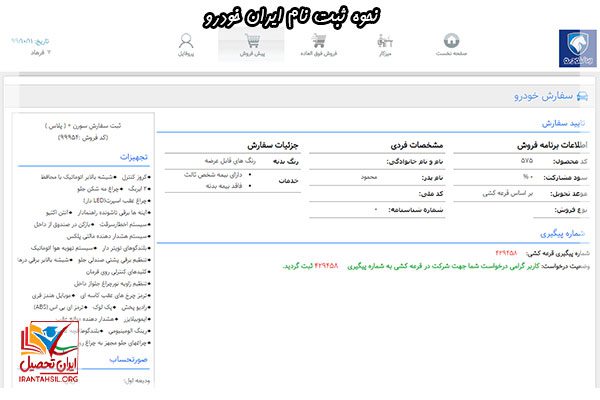Click the نام پدر value محمود
Viewport: 600px width, 400px height.
369,177
